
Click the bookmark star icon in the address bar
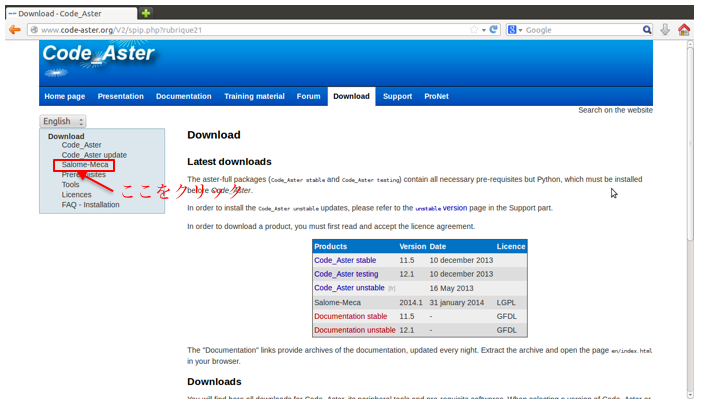click(474, 30)
